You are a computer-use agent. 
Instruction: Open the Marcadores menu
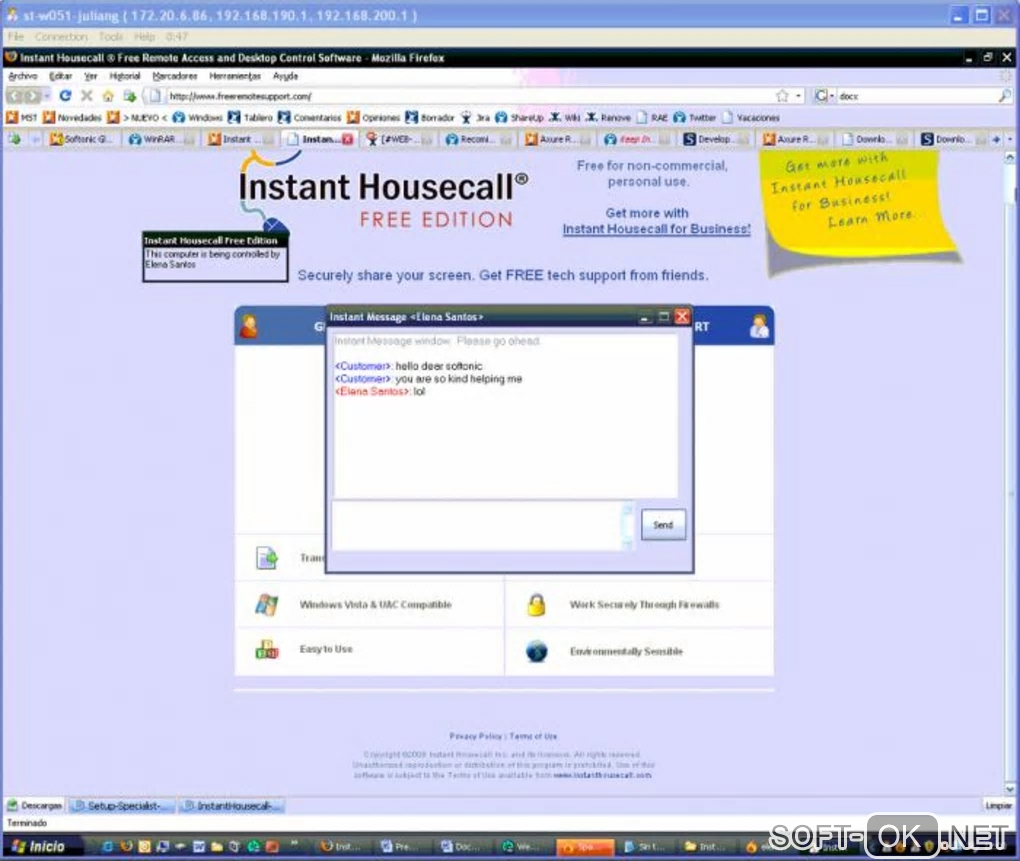point(174,76)
